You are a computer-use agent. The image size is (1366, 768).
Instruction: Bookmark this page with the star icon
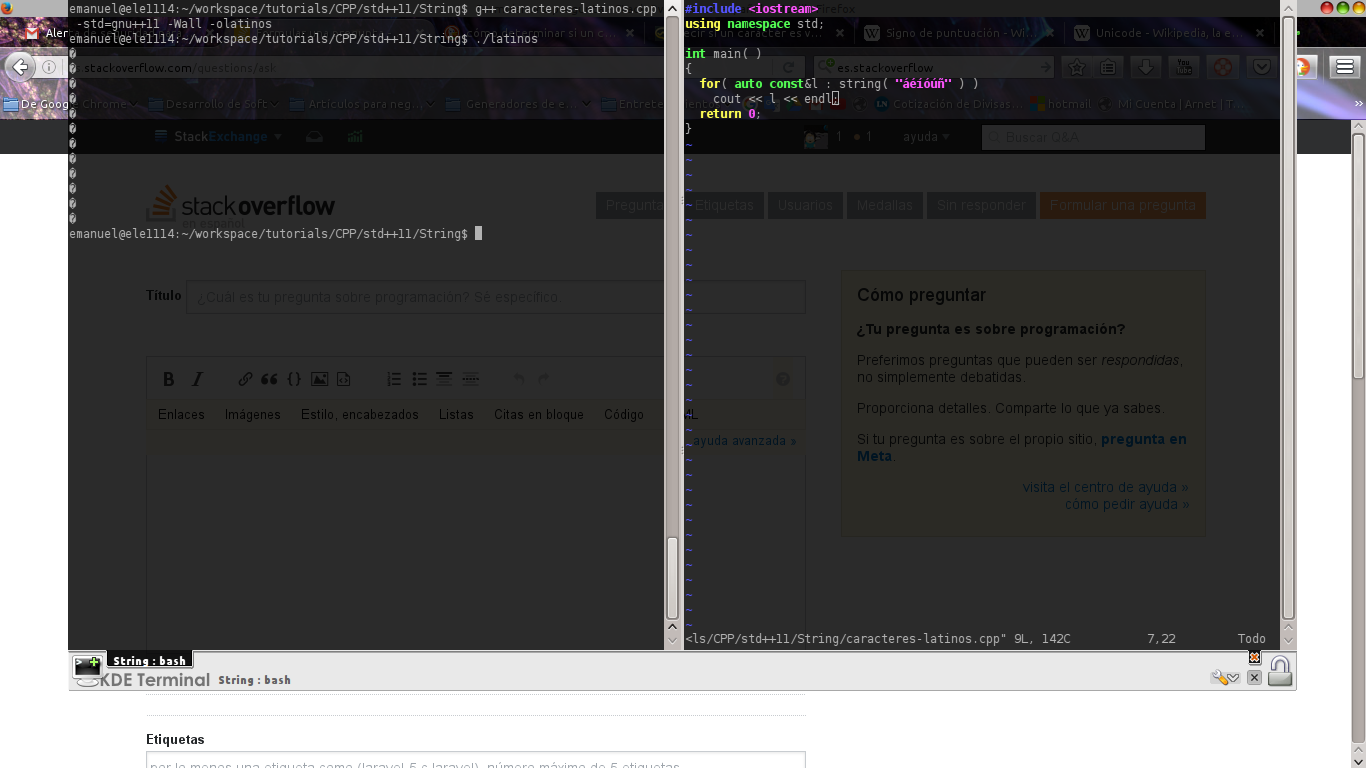(x=1077, y=68)
